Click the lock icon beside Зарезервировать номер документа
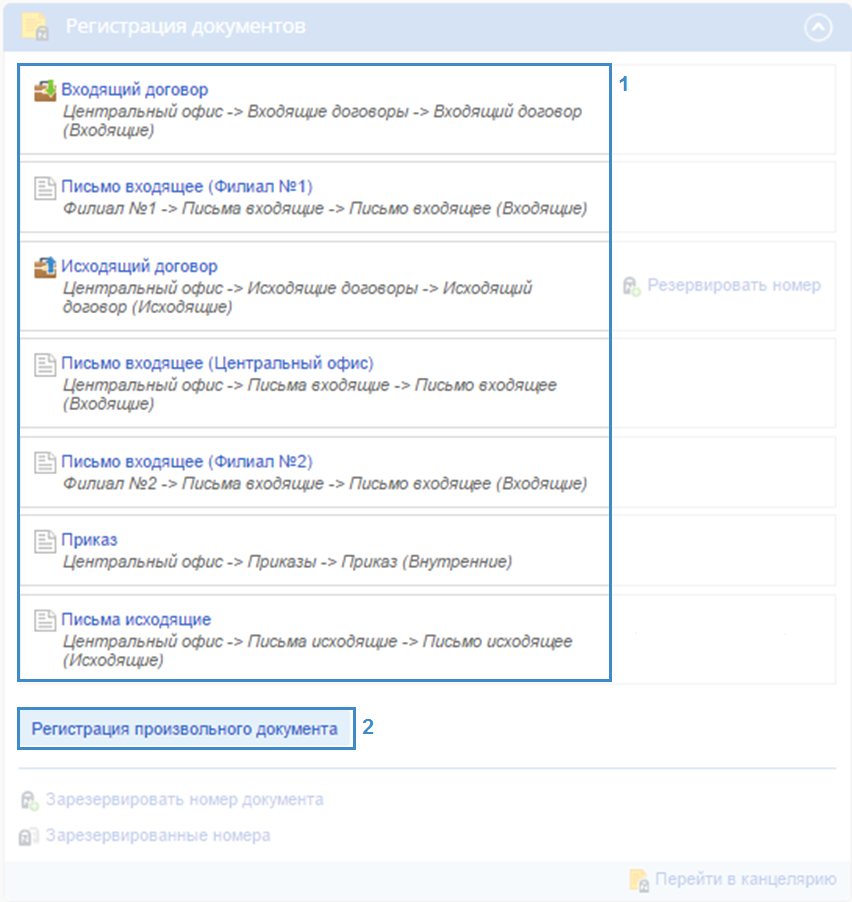The width and height of the screenshot is (852, 902). [x=29, y=800]
